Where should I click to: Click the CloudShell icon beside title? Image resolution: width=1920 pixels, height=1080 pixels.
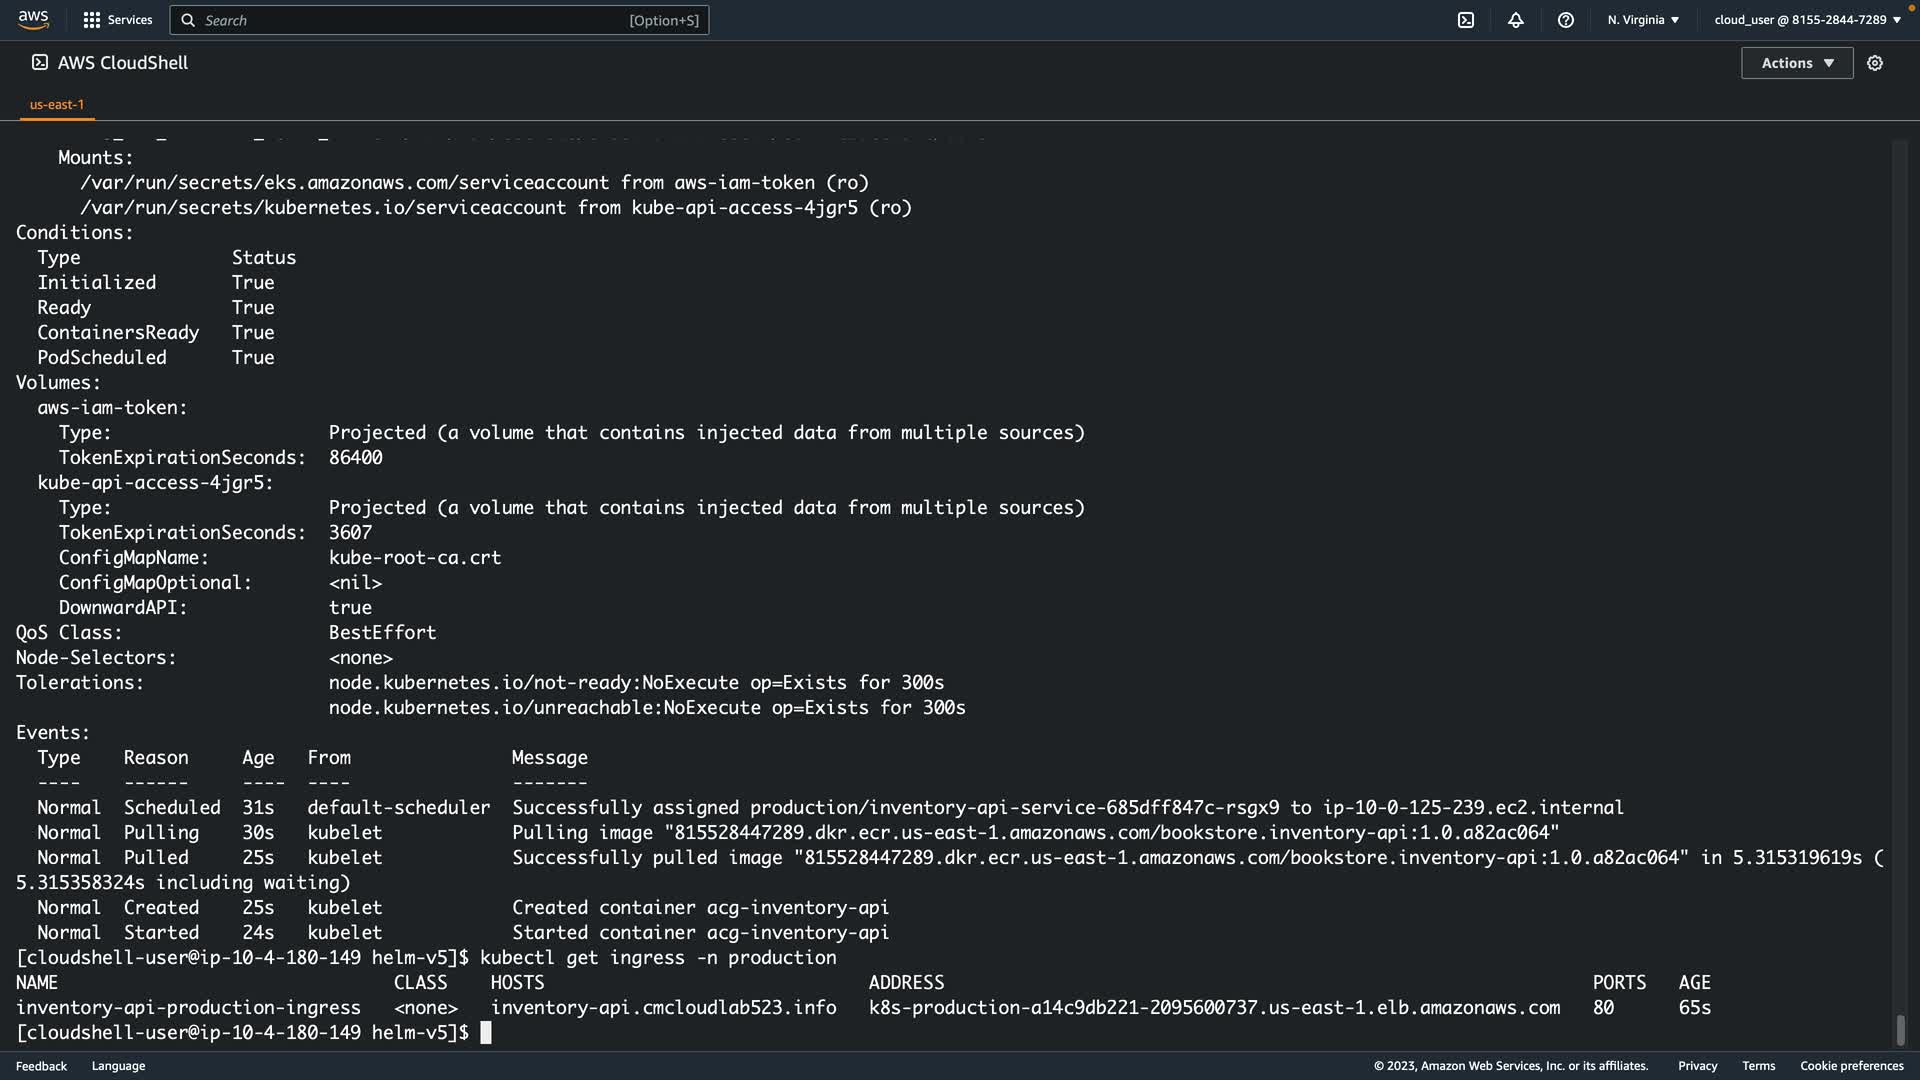tap(40, 62)
